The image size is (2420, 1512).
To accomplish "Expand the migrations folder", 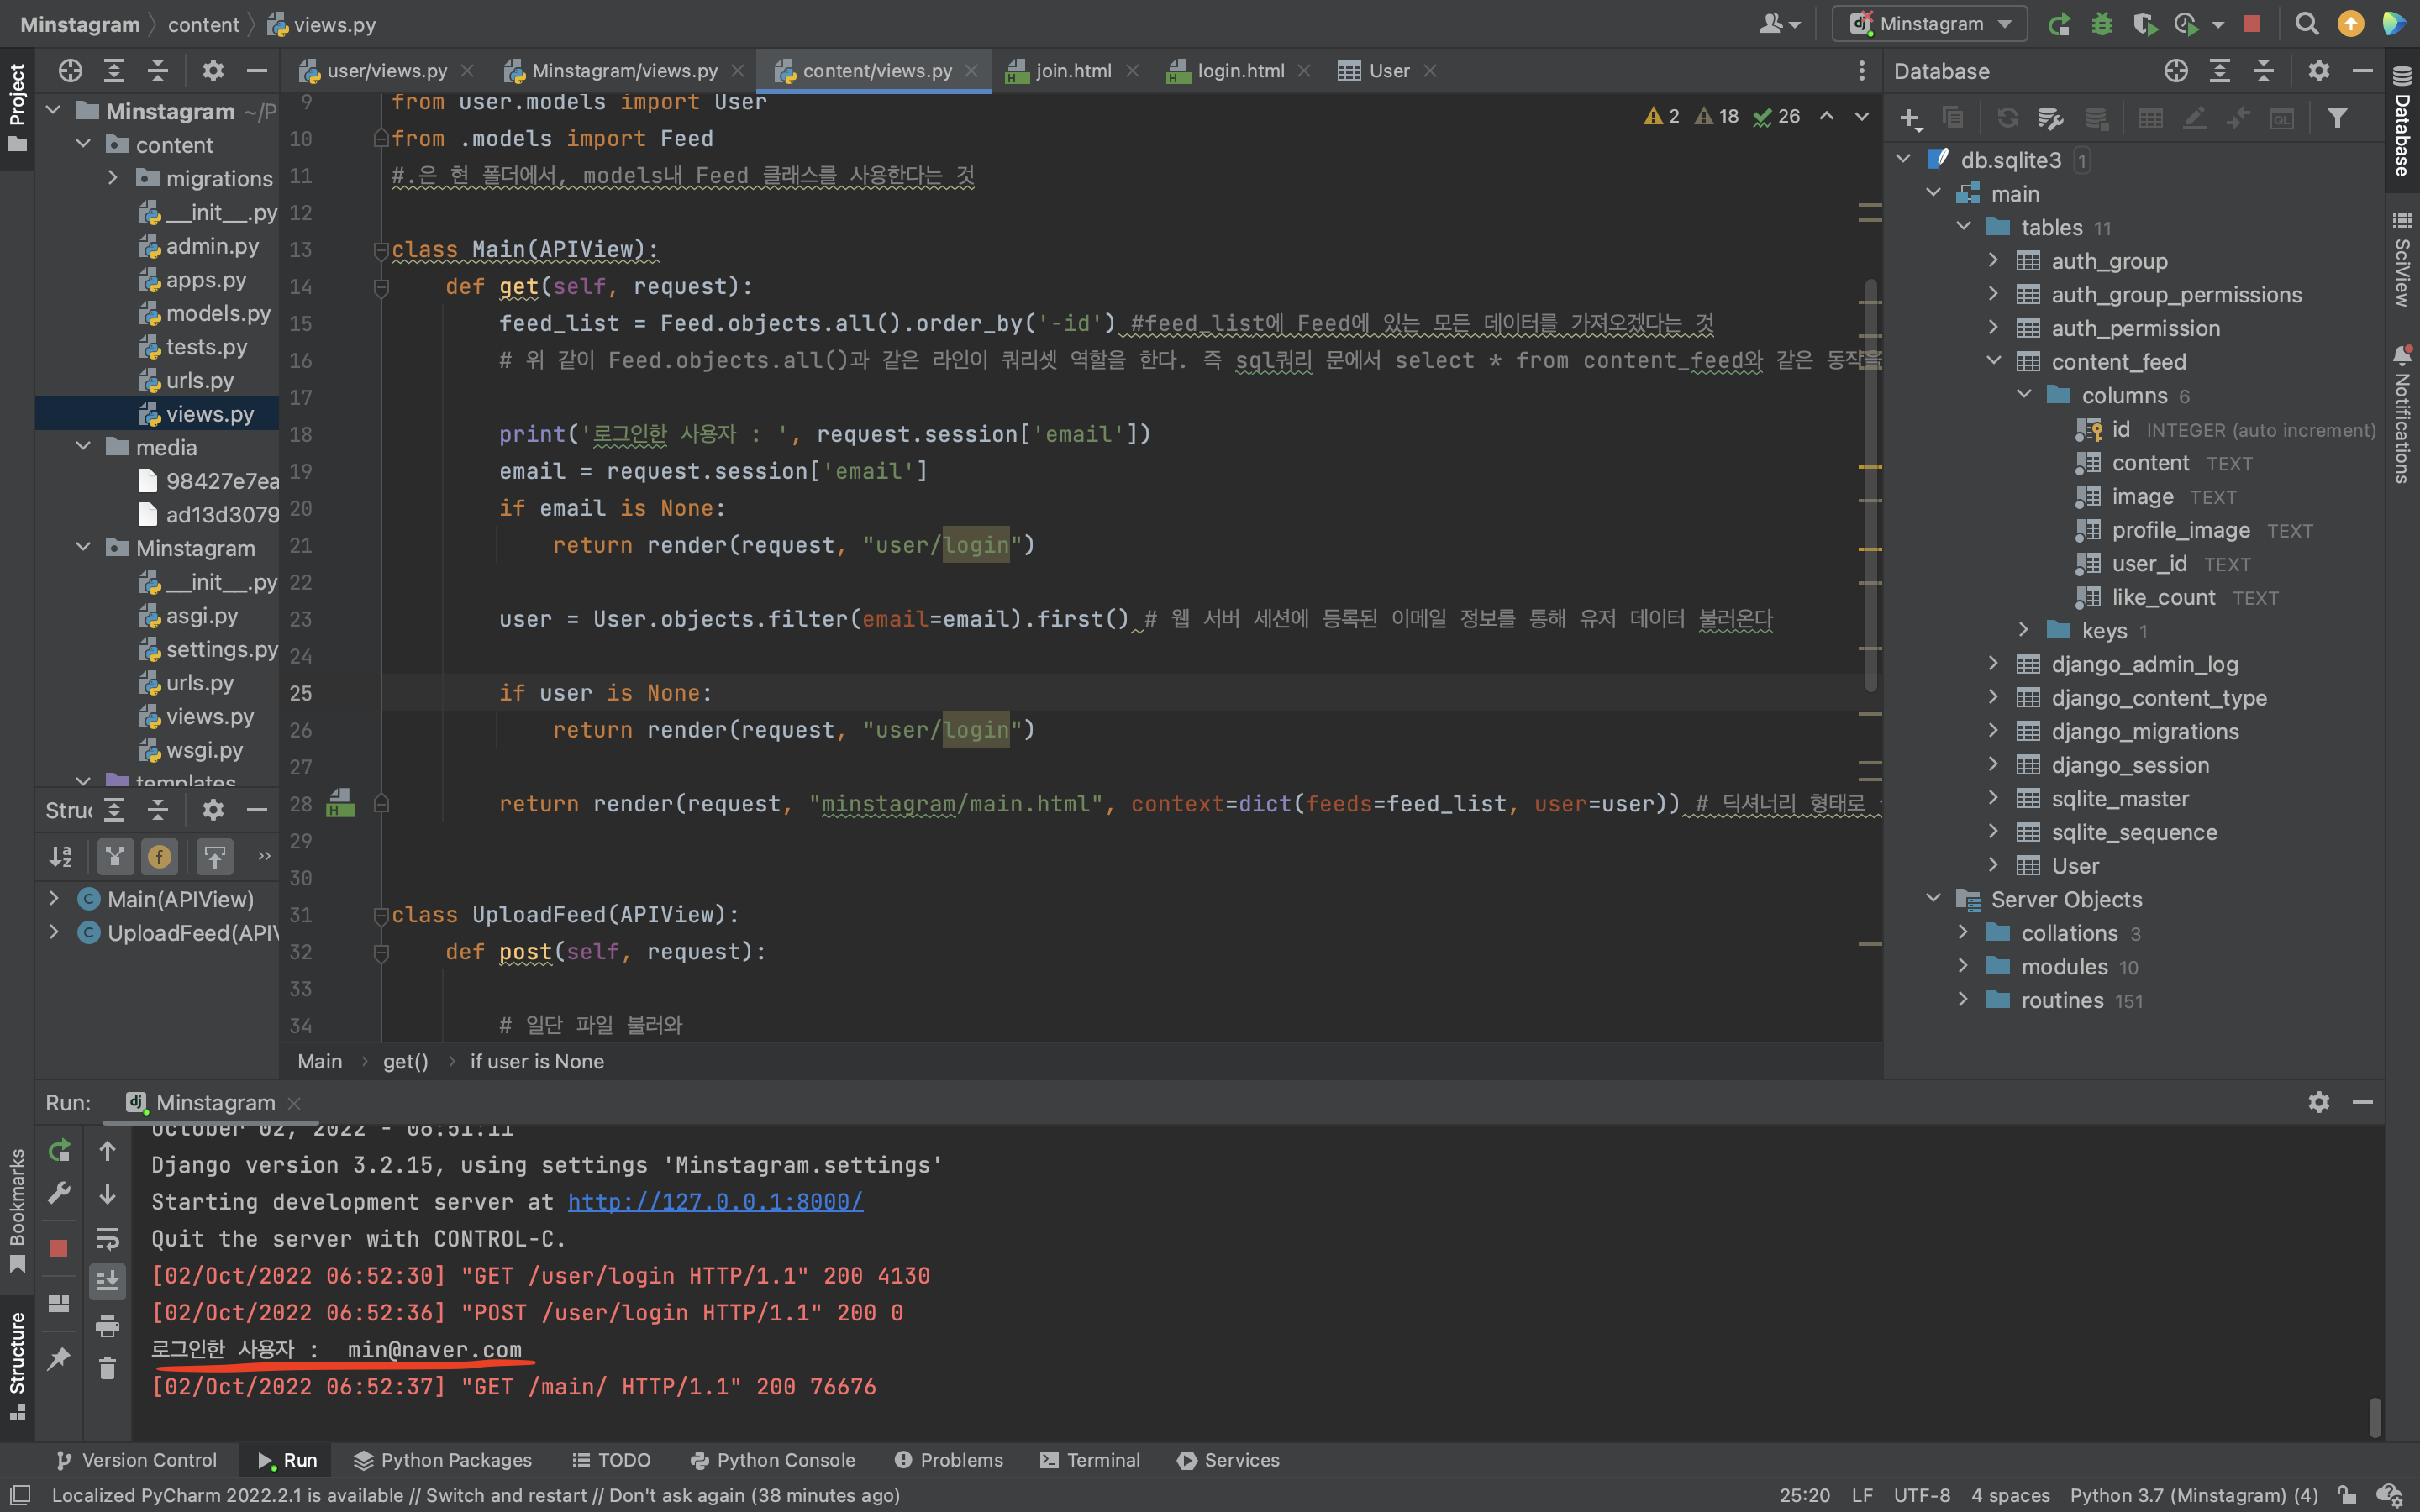I will tap(113, 178).
